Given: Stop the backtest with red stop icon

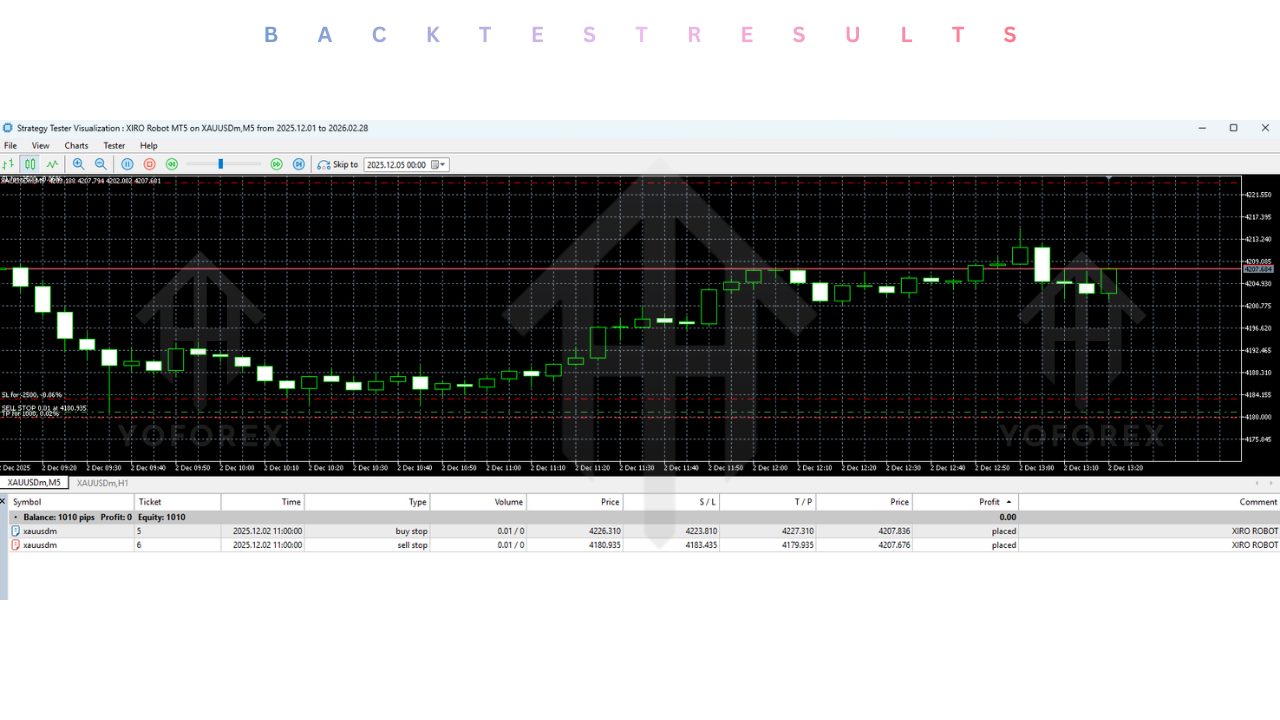Looking at the screenshot, I should click(149, 164).
